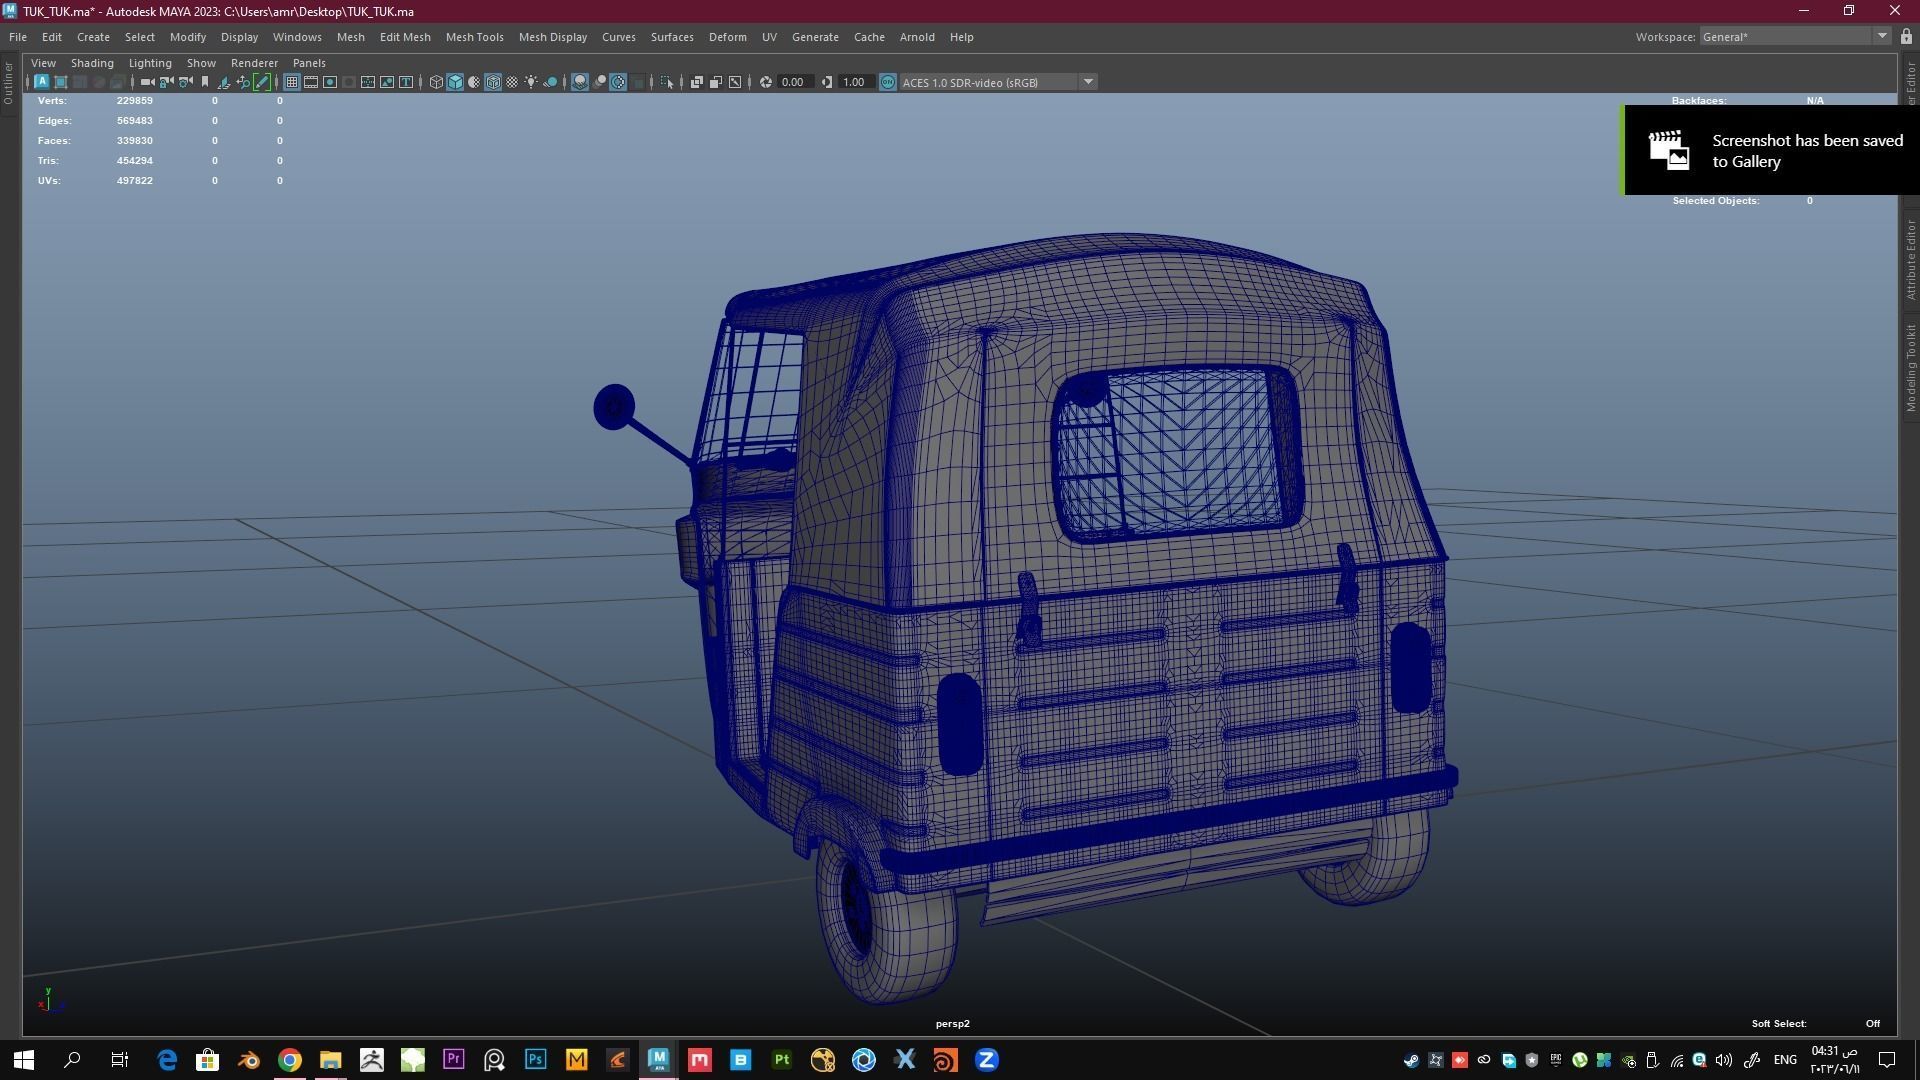The height and width of the screenshot is (1080, 1920).
Task: Open Blender from the taskbar
Action: click(249, 1060)
